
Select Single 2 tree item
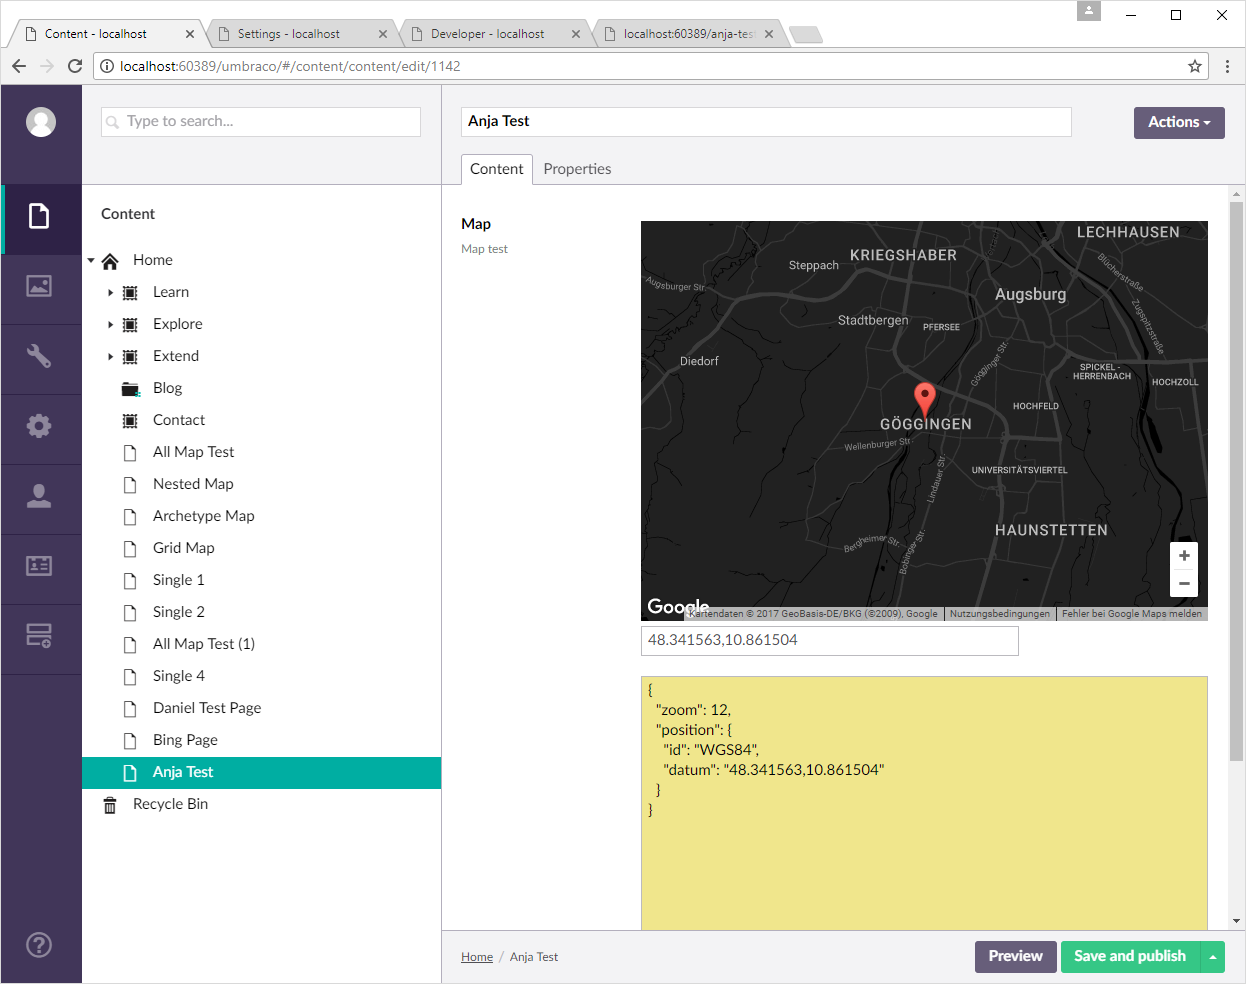click(x=178, y=613)
